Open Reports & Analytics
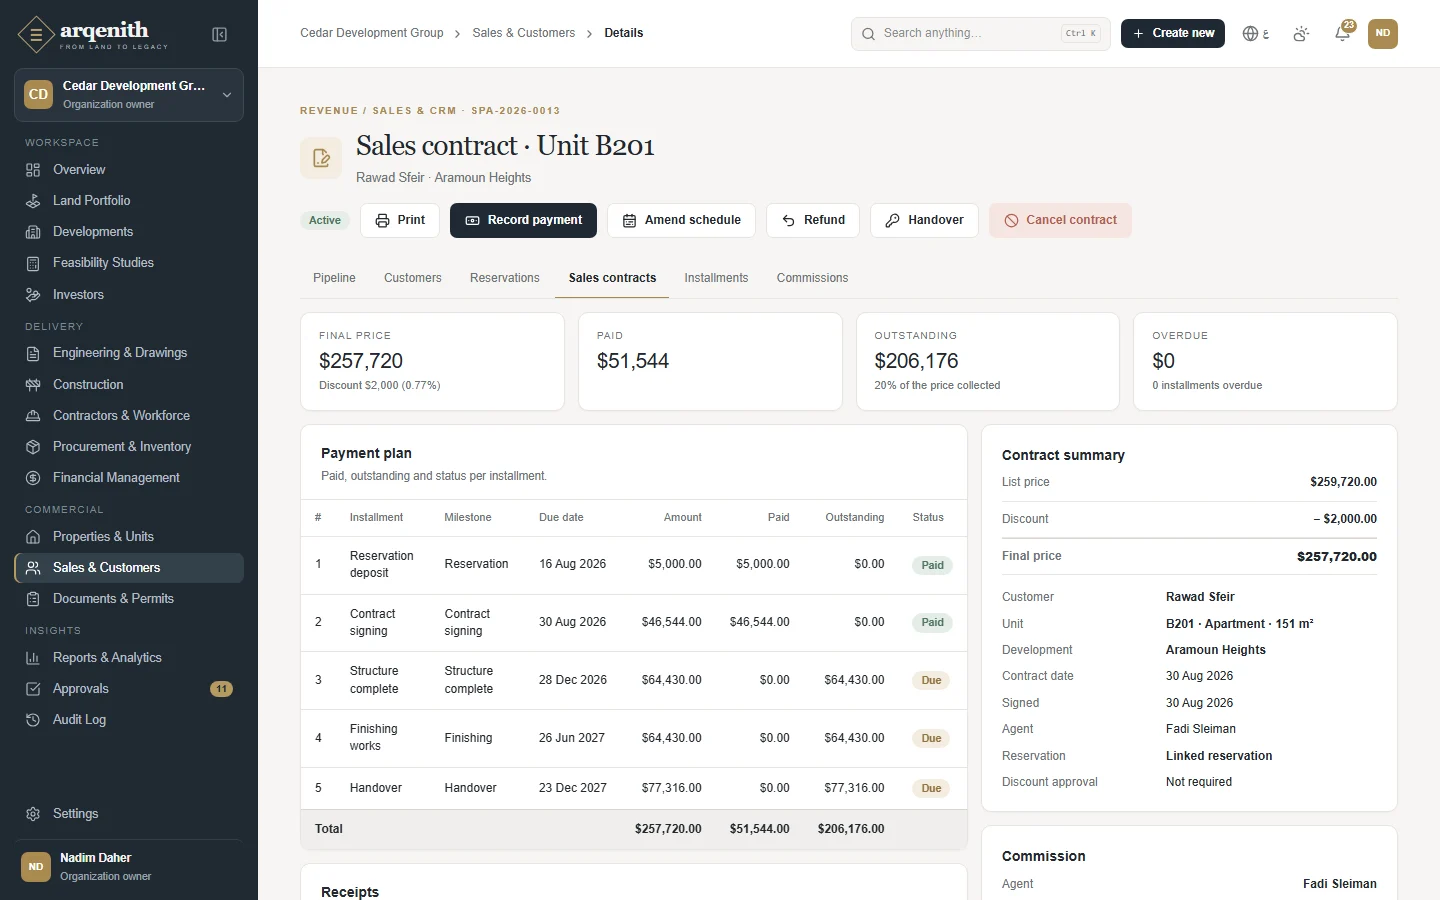 click(129, 658)
